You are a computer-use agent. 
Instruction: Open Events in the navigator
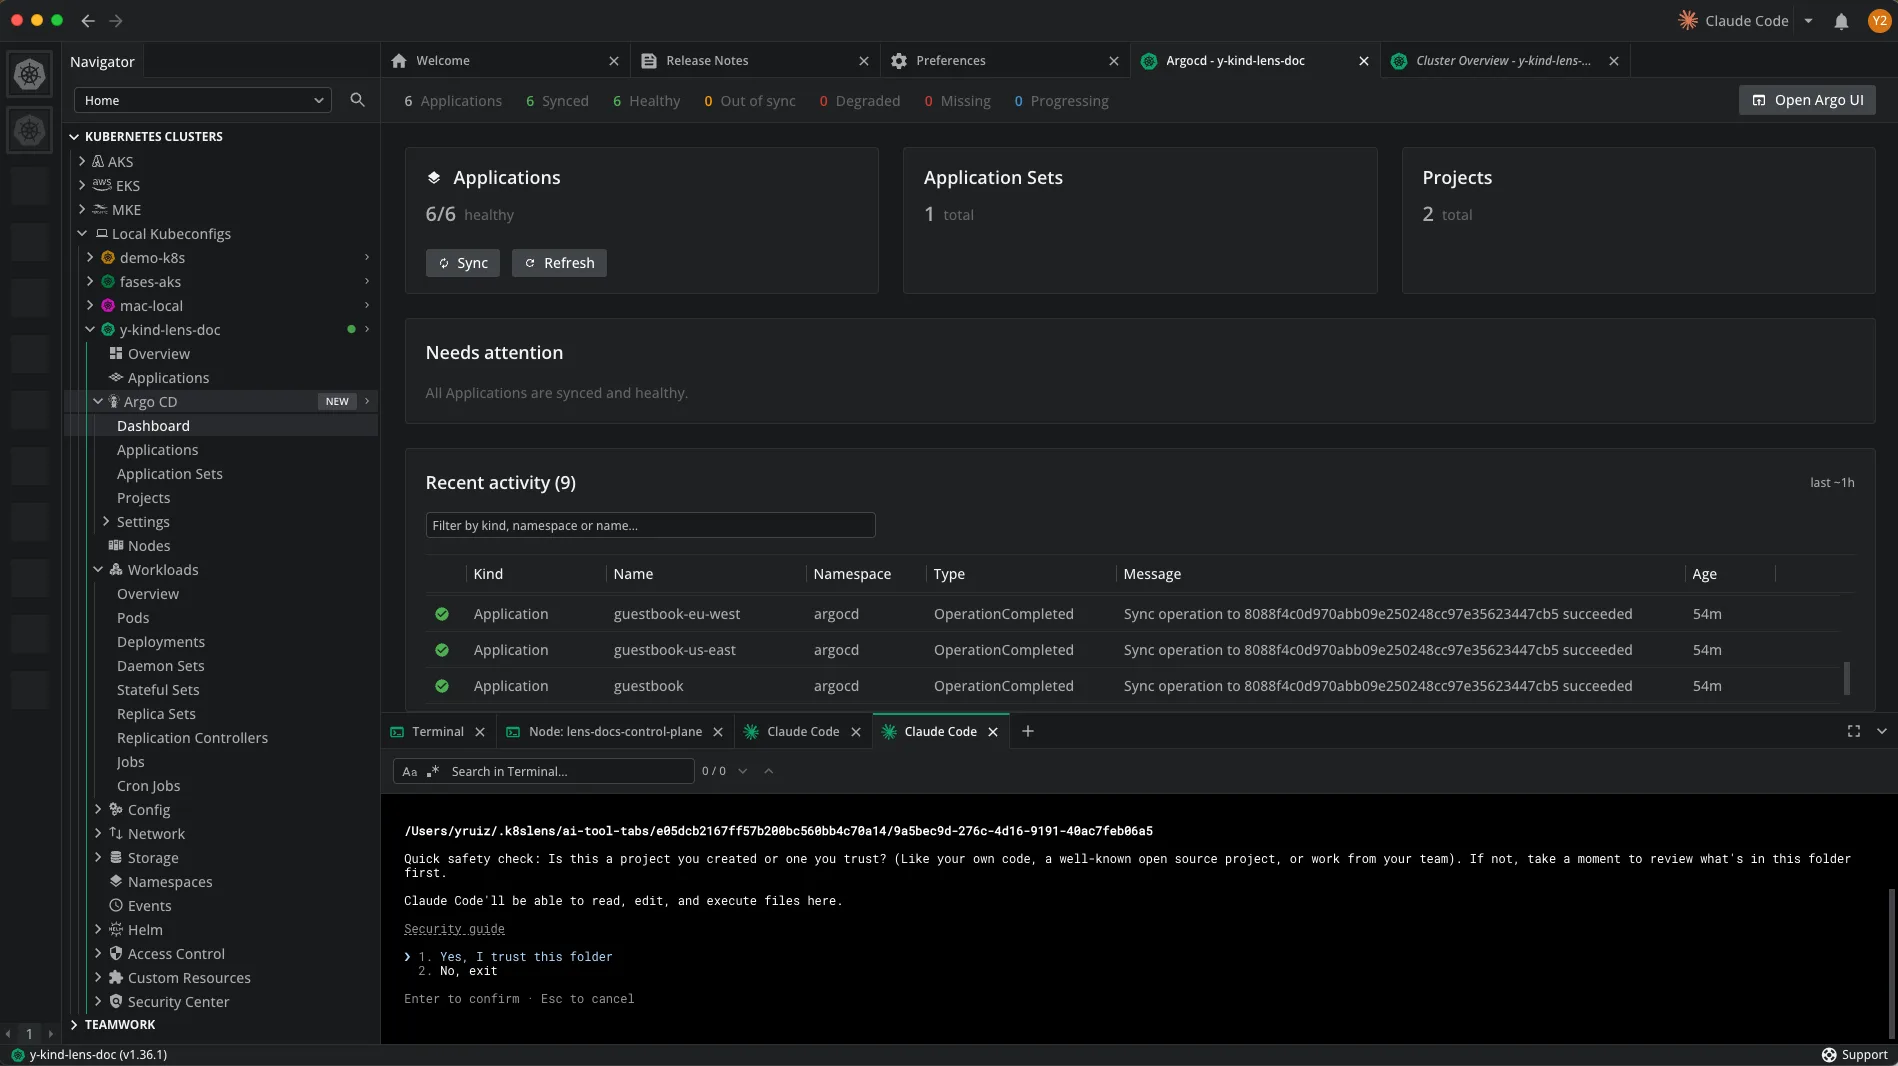[150, 906]
